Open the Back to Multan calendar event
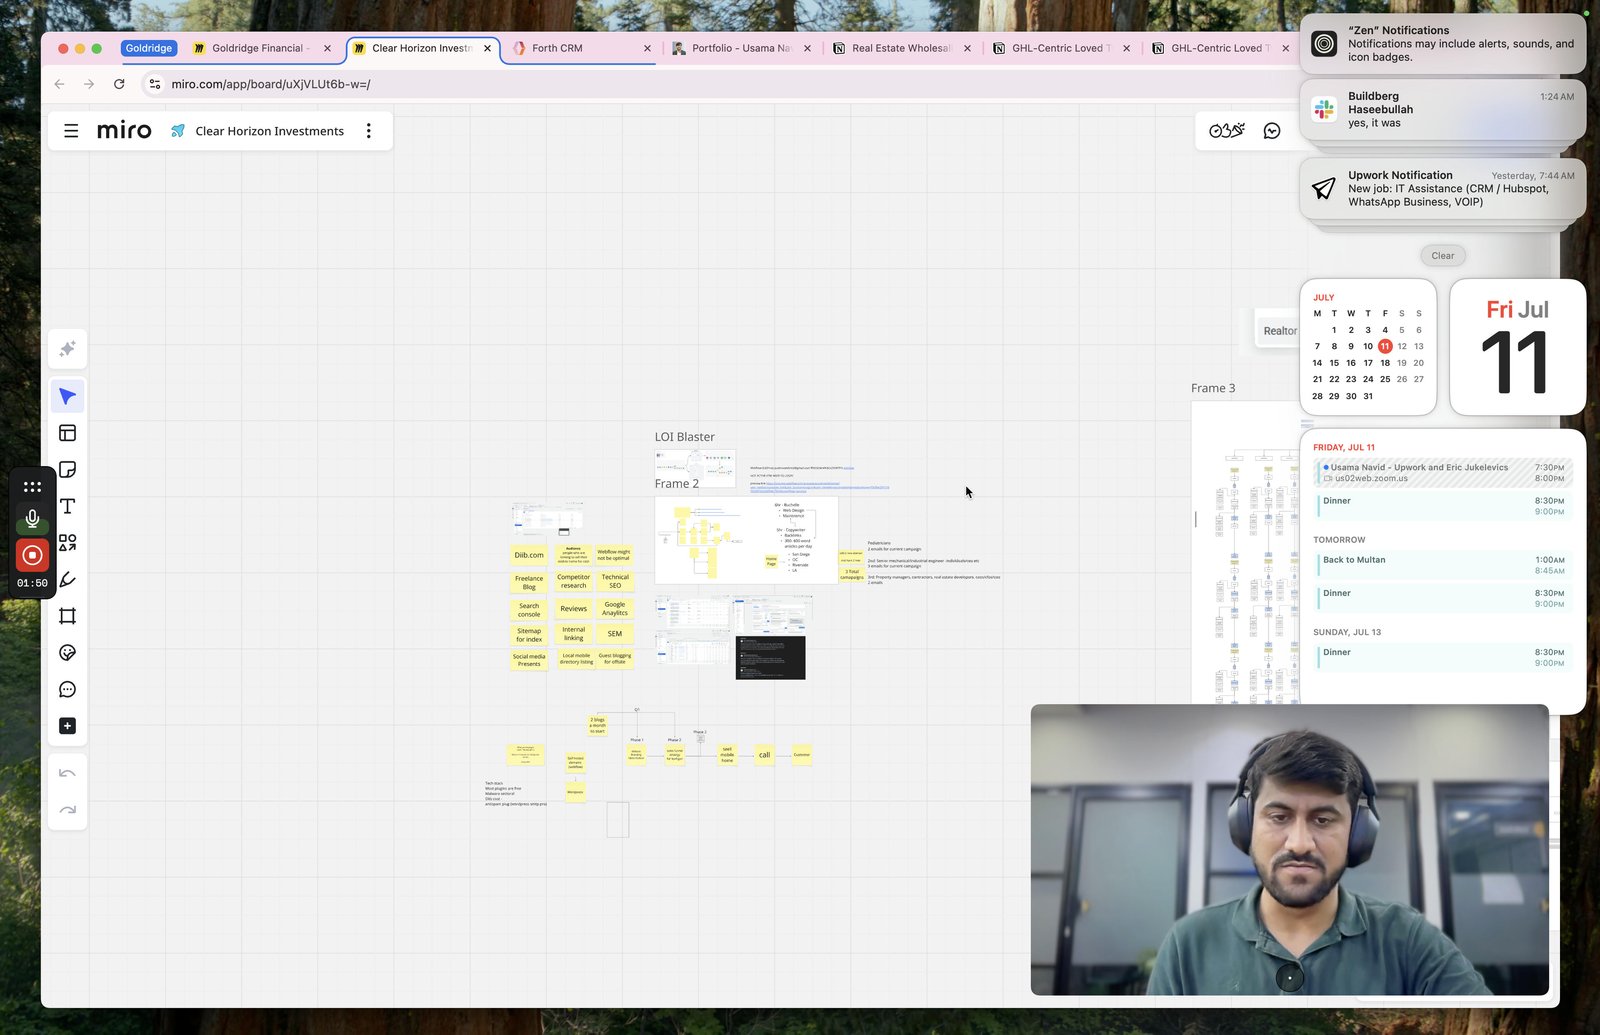The image size is (1600, 1035). coord(1442,565)
